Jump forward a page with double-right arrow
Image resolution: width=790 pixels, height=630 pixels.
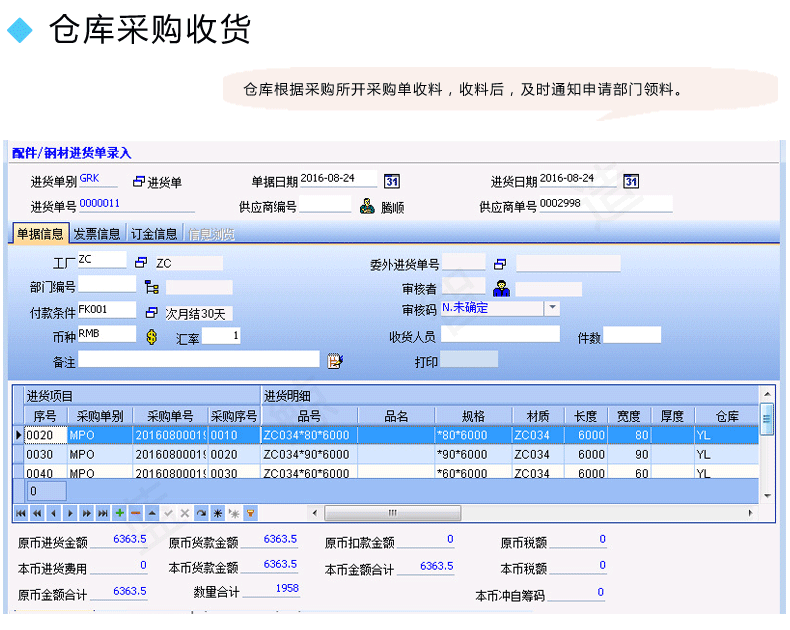pos(87,514)
